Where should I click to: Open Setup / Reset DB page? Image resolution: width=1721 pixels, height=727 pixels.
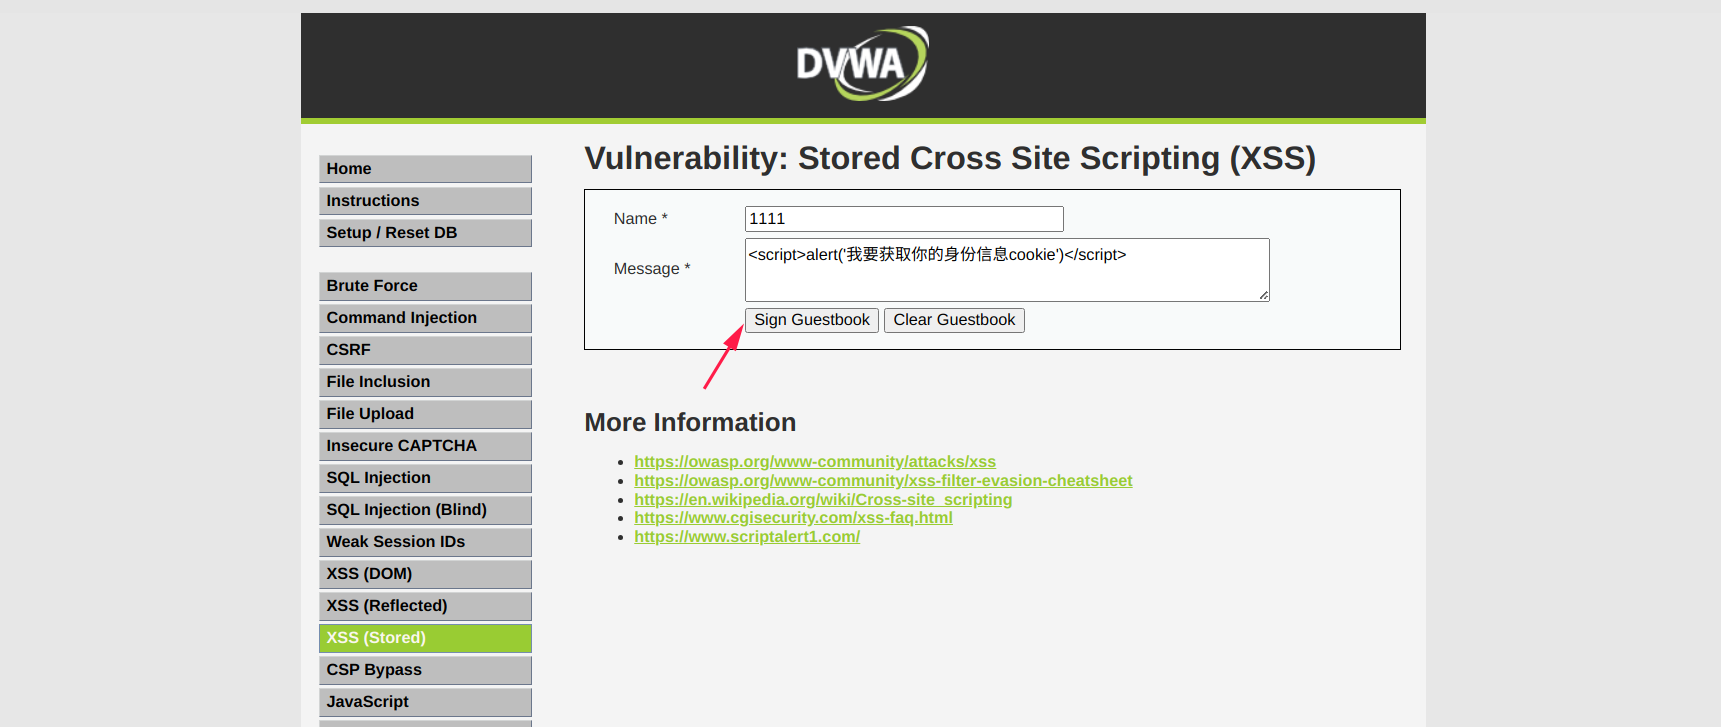(x=425, y=233)
